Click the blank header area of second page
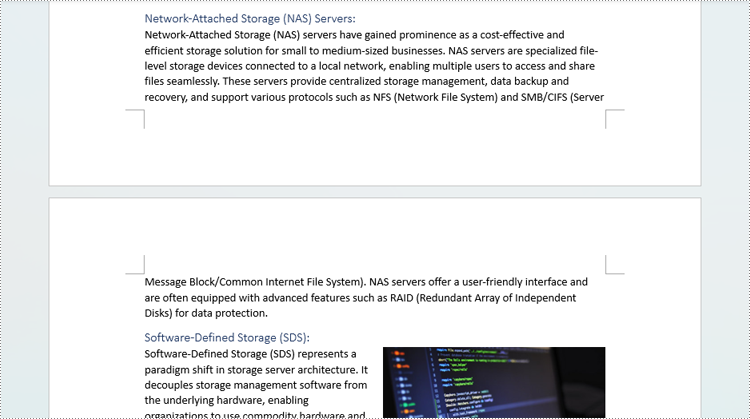Image resolution: width=750 pixels, height=419 pixels. [x=375, y=227]
